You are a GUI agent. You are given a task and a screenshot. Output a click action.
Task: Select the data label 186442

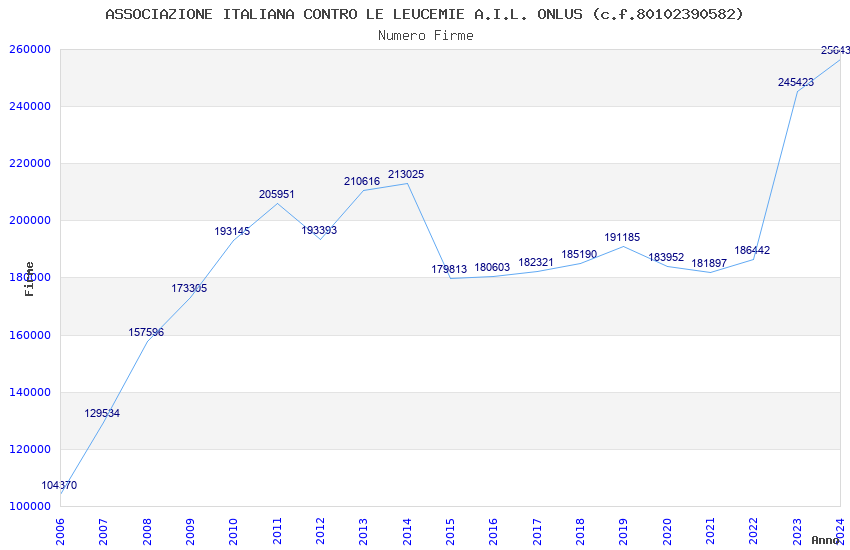tap(752, 250)
